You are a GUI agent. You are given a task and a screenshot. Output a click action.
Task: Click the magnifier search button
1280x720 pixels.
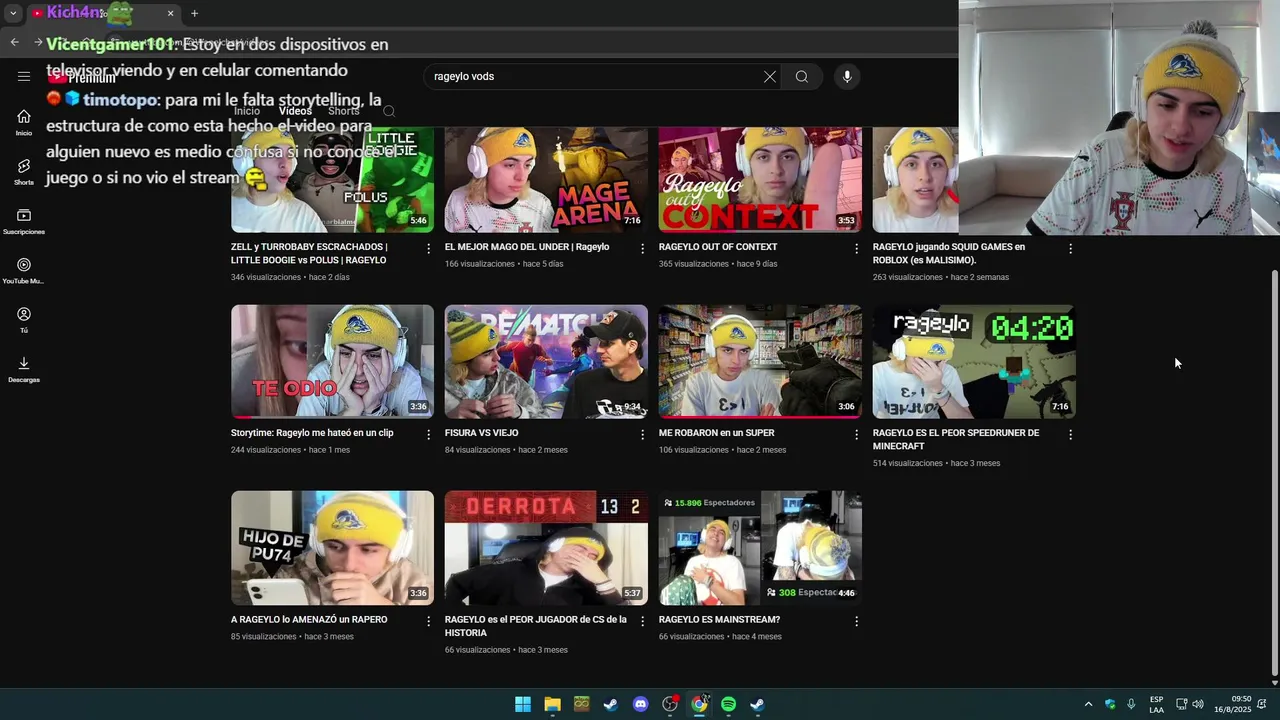(x=802, y=77)
